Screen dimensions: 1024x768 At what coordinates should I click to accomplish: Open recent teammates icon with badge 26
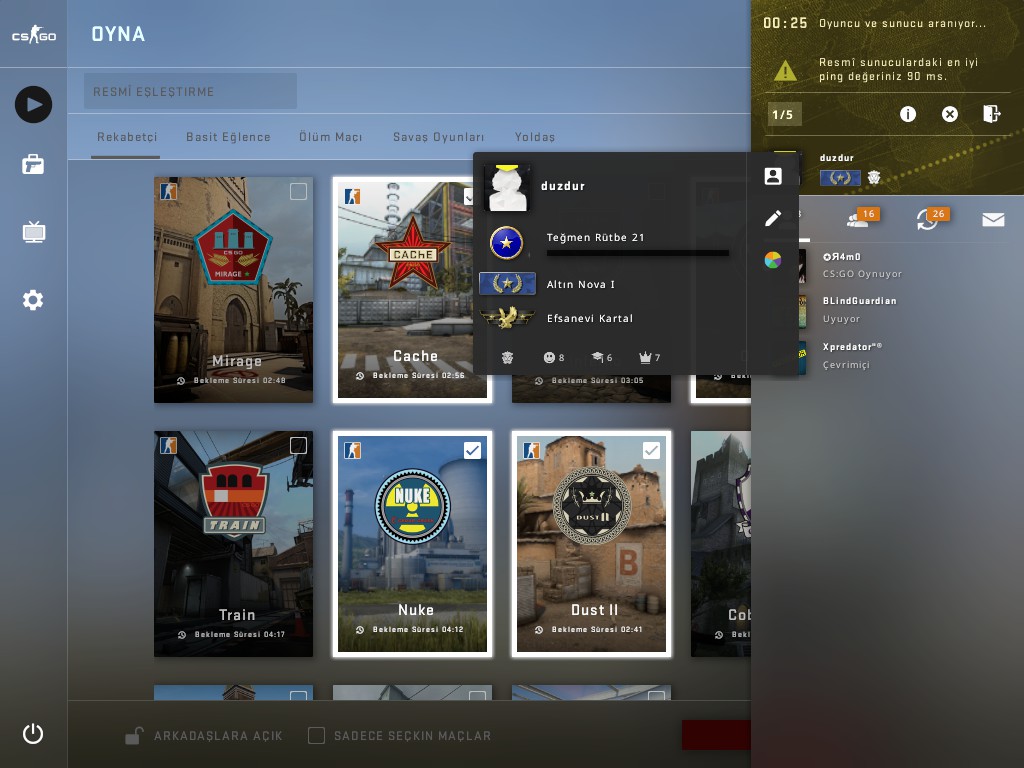click(931, 219)
